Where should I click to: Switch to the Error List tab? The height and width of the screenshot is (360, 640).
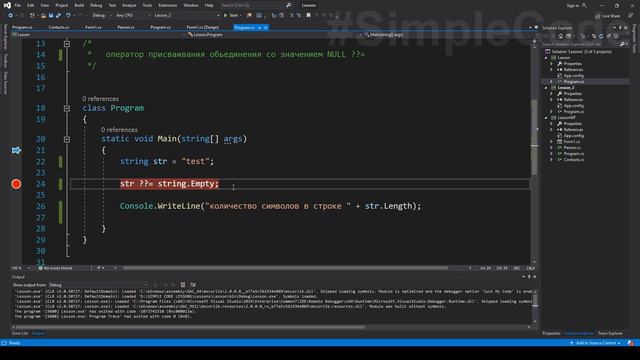tap(20, 333)
